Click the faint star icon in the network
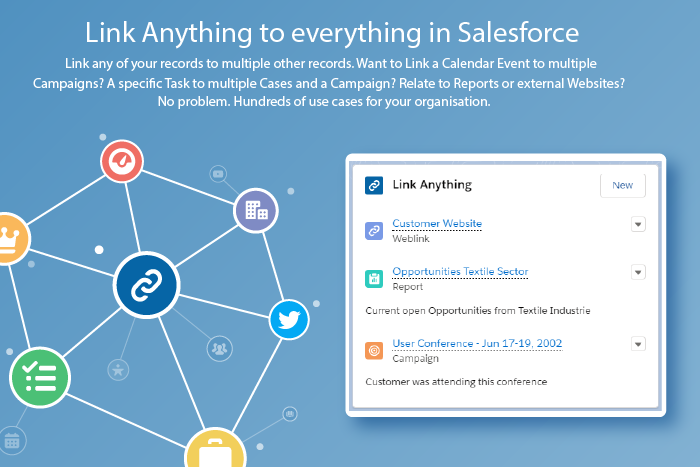The image size is (700, 467). 119,370
